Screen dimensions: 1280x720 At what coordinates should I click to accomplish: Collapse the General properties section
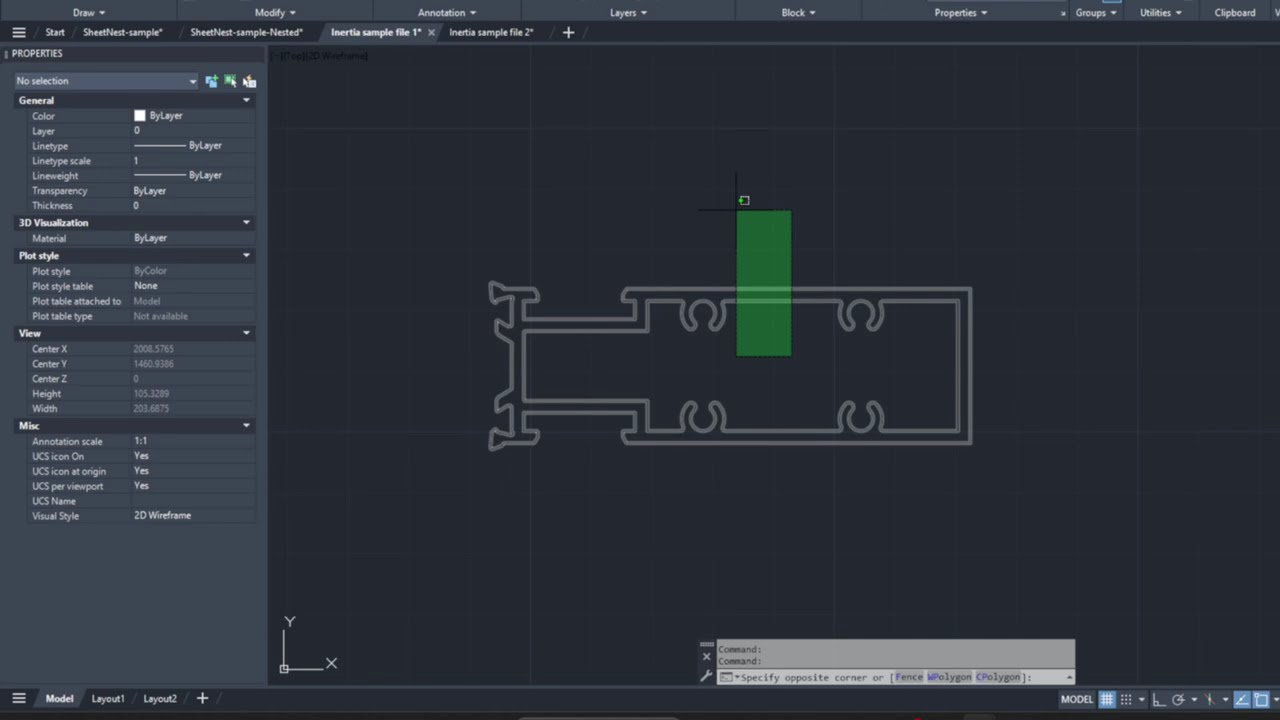pos(246,100)
